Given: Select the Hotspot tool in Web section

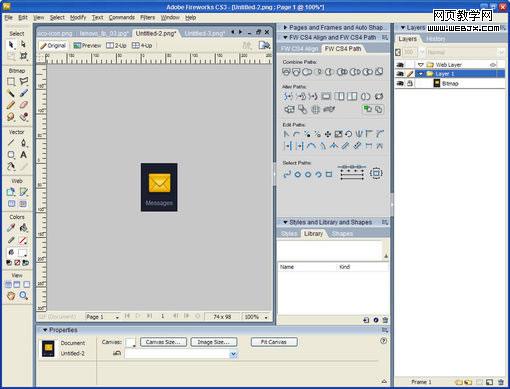Looking at the screenshot, I should click(11, 192).
